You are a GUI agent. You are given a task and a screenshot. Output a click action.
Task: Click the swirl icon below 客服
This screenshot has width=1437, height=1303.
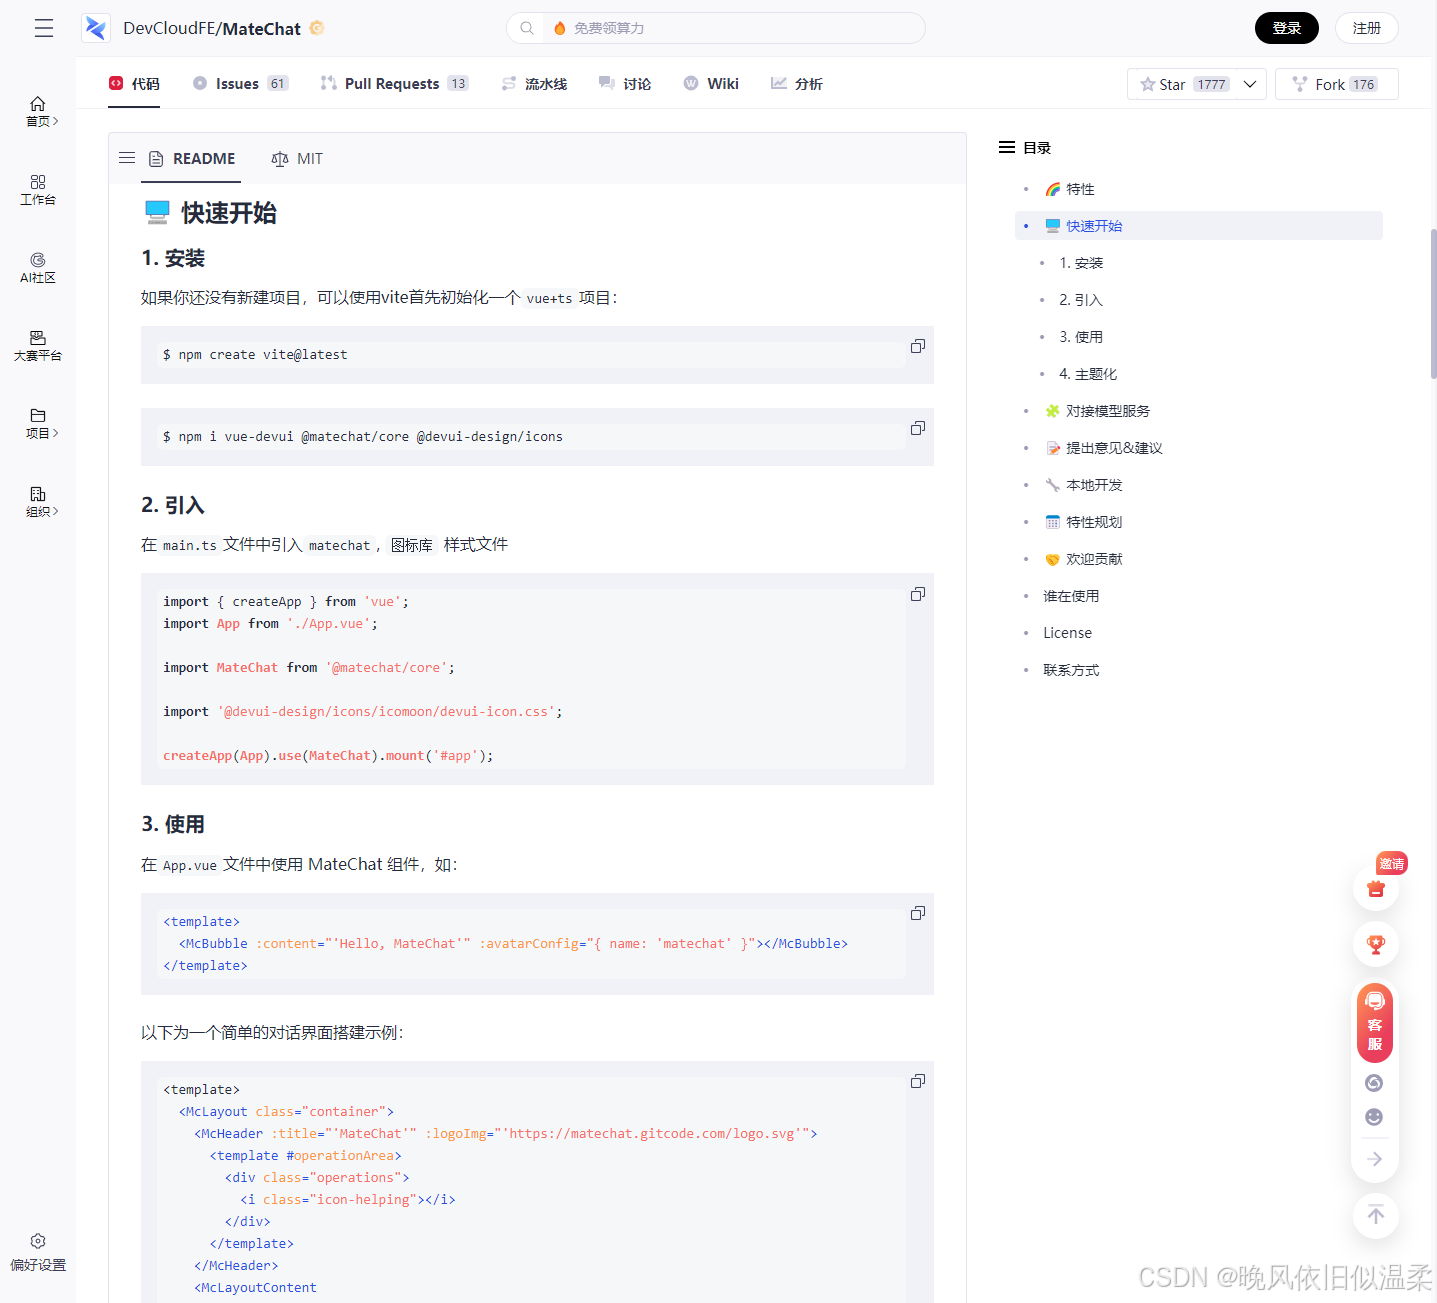pos(1374,1083)
